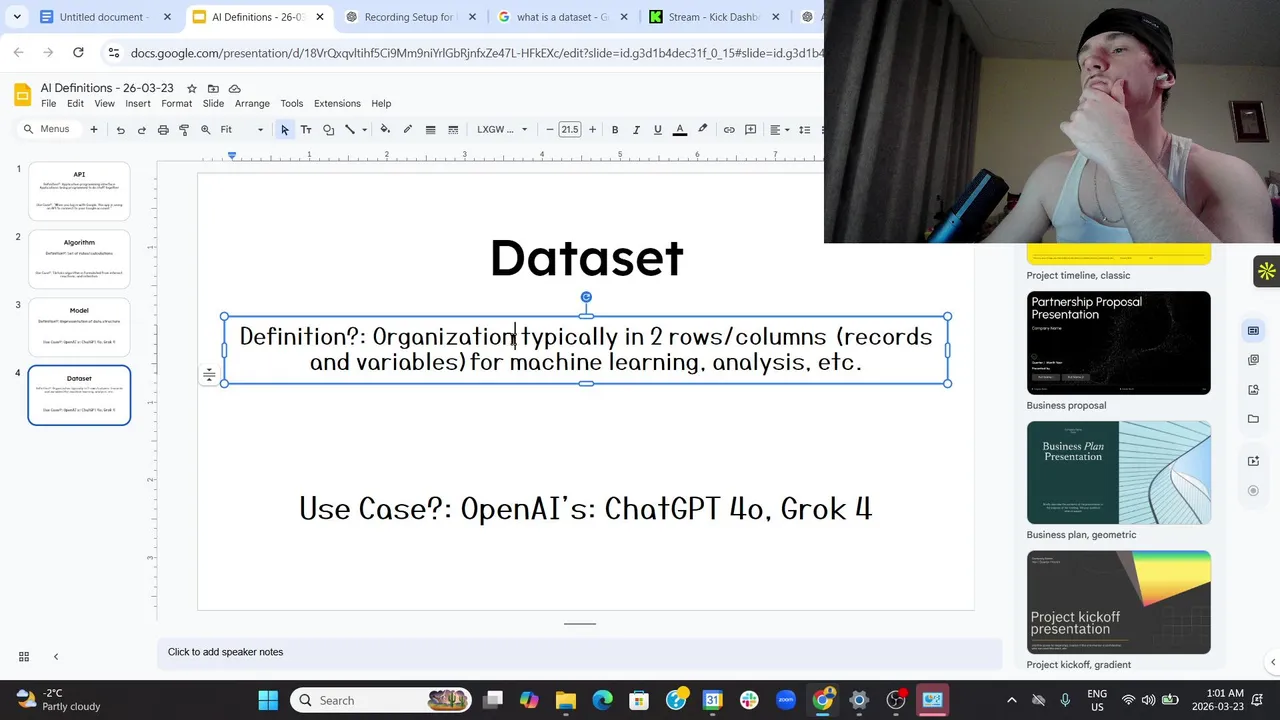Star the AI Definitions presentation

(x=192, y=89)
